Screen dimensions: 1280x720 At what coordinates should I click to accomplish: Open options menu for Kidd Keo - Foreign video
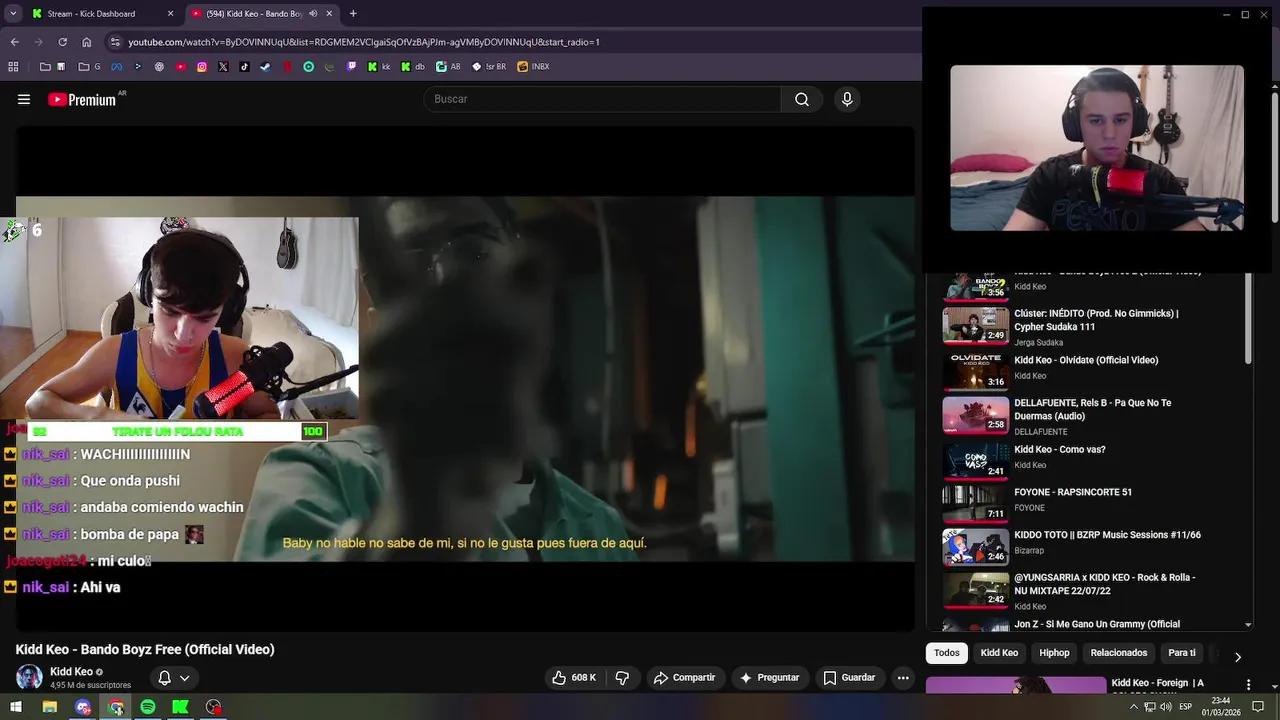tap(1248, 685)
